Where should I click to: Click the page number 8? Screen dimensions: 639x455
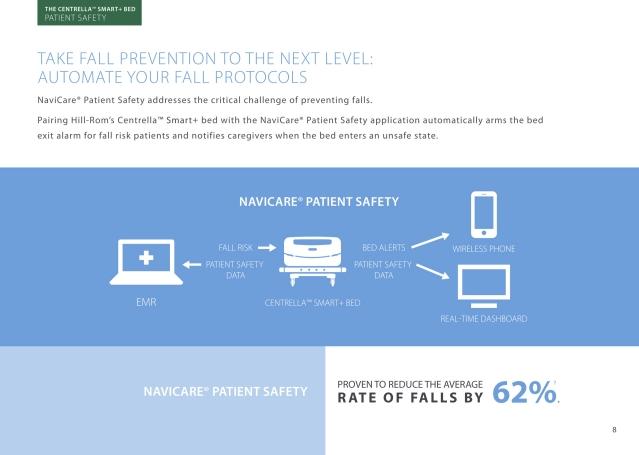point(614,430)
